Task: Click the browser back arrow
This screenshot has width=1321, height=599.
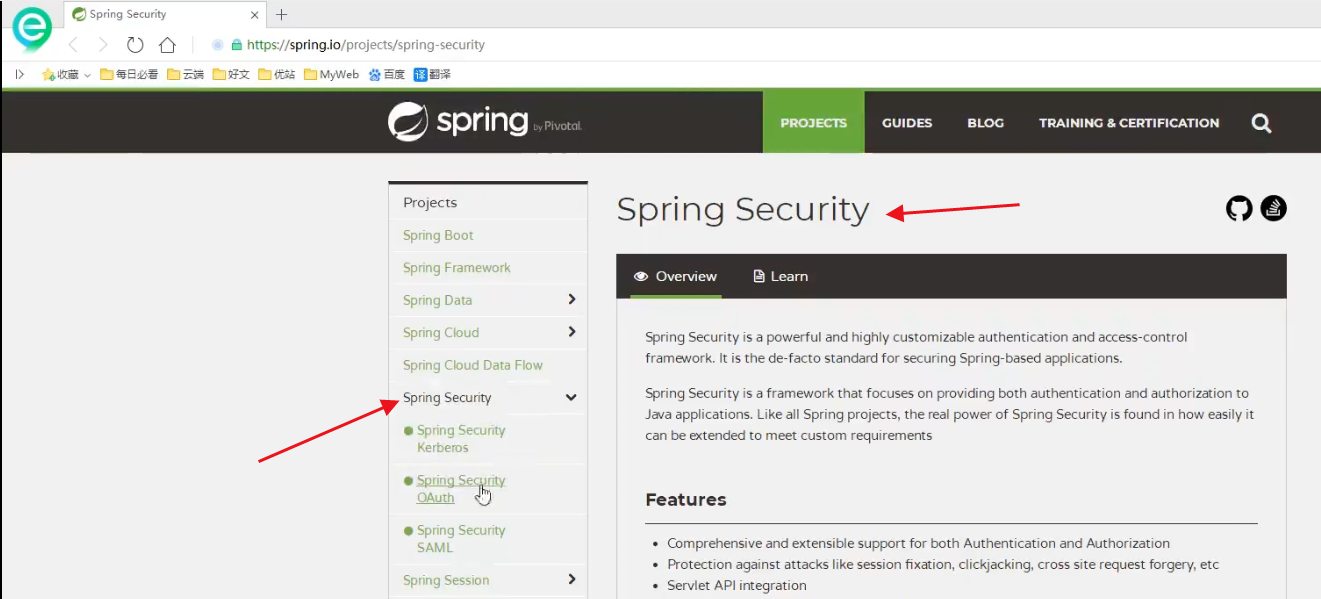Action: (73, 45)
